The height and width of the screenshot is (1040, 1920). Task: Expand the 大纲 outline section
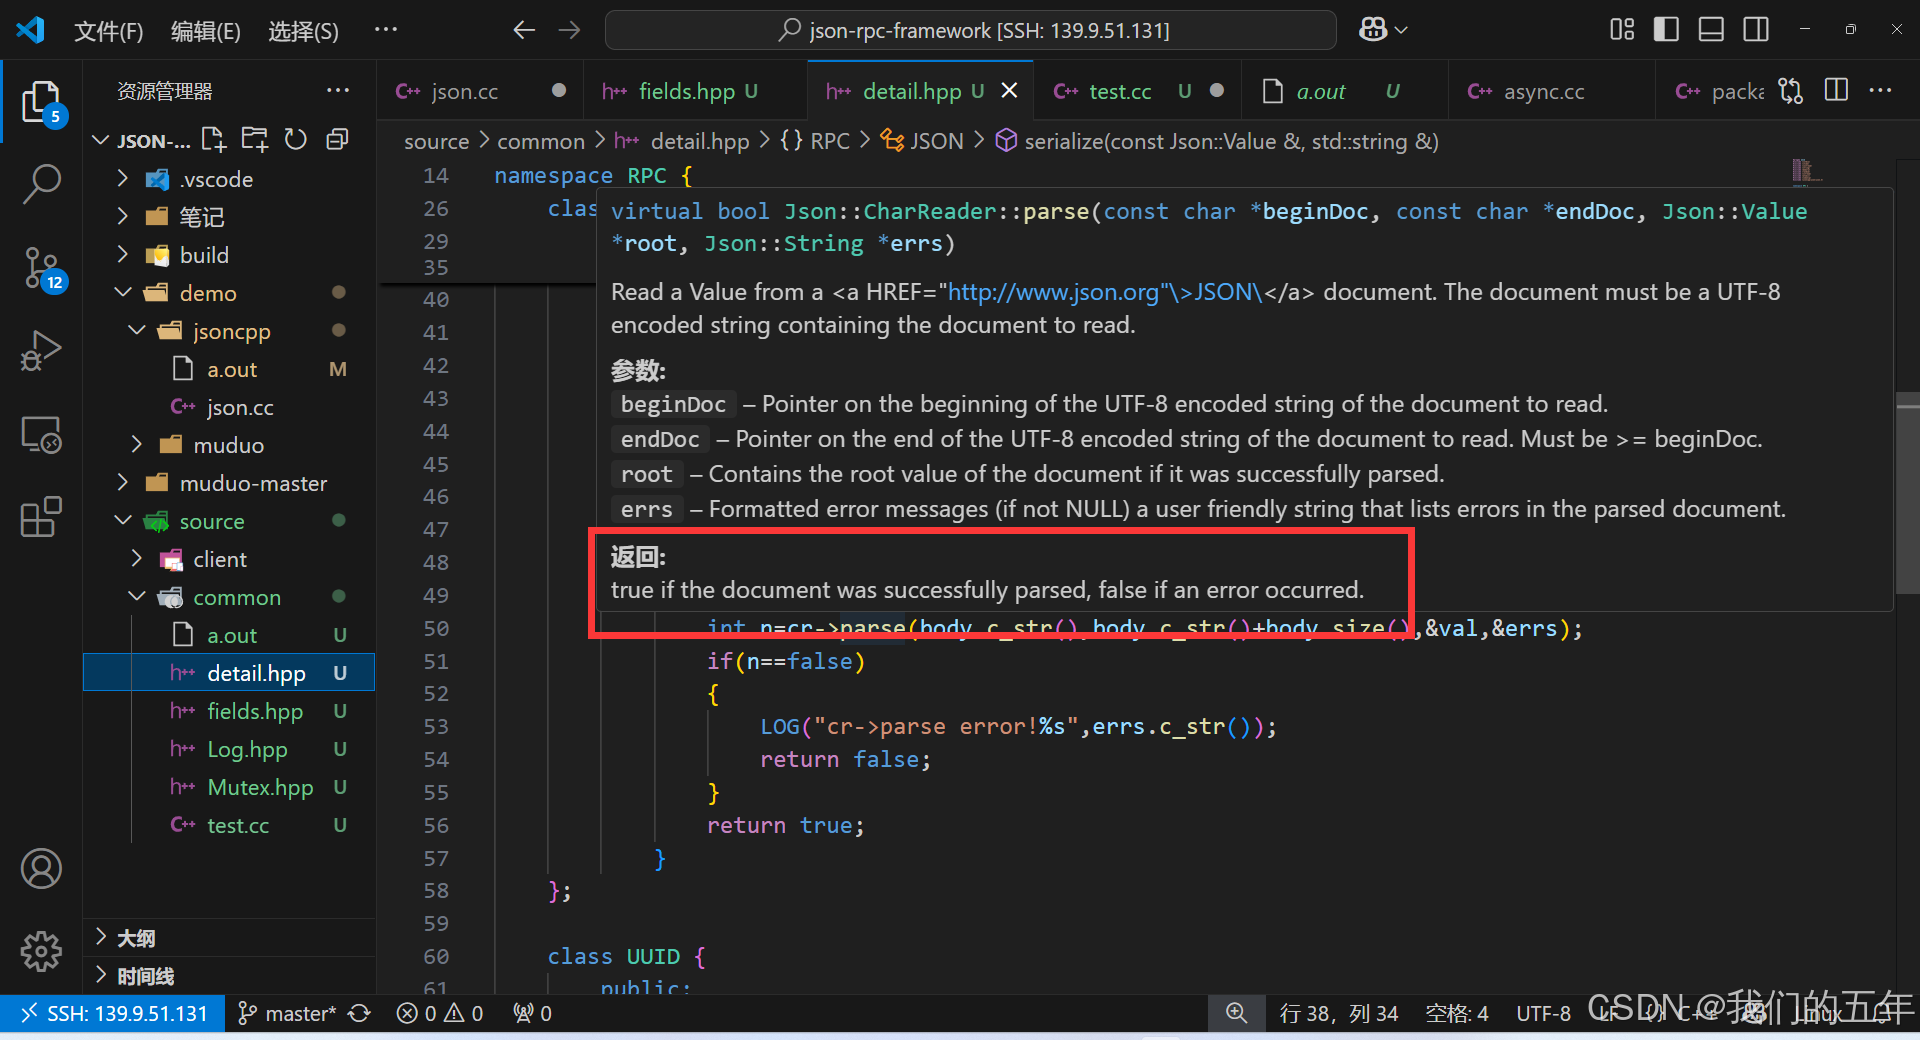[x=228, y=937]
